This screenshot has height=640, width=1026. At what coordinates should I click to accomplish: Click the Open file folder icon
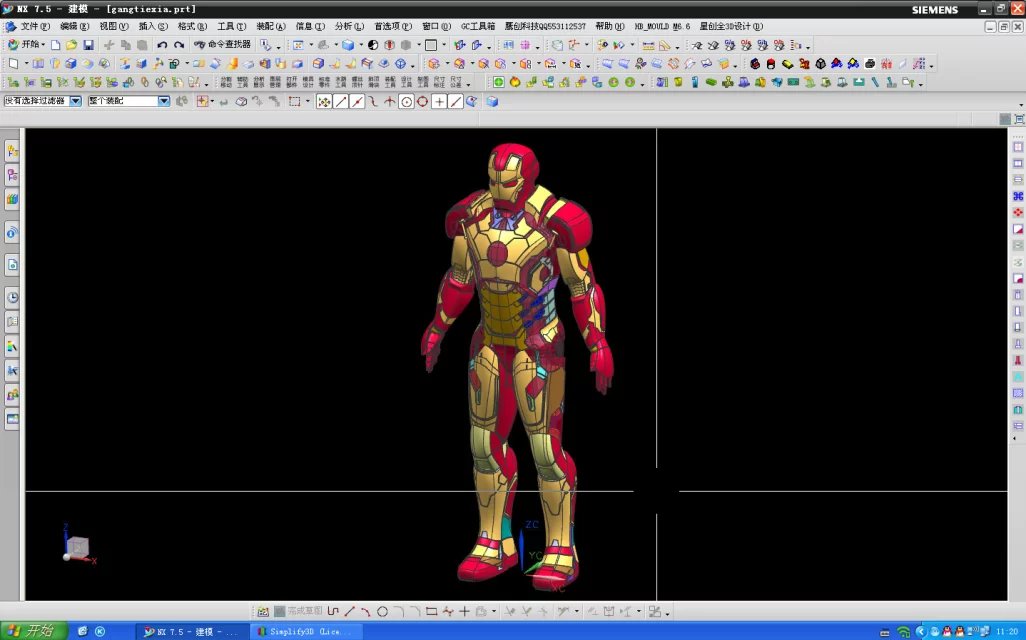[x=72, y=45]
